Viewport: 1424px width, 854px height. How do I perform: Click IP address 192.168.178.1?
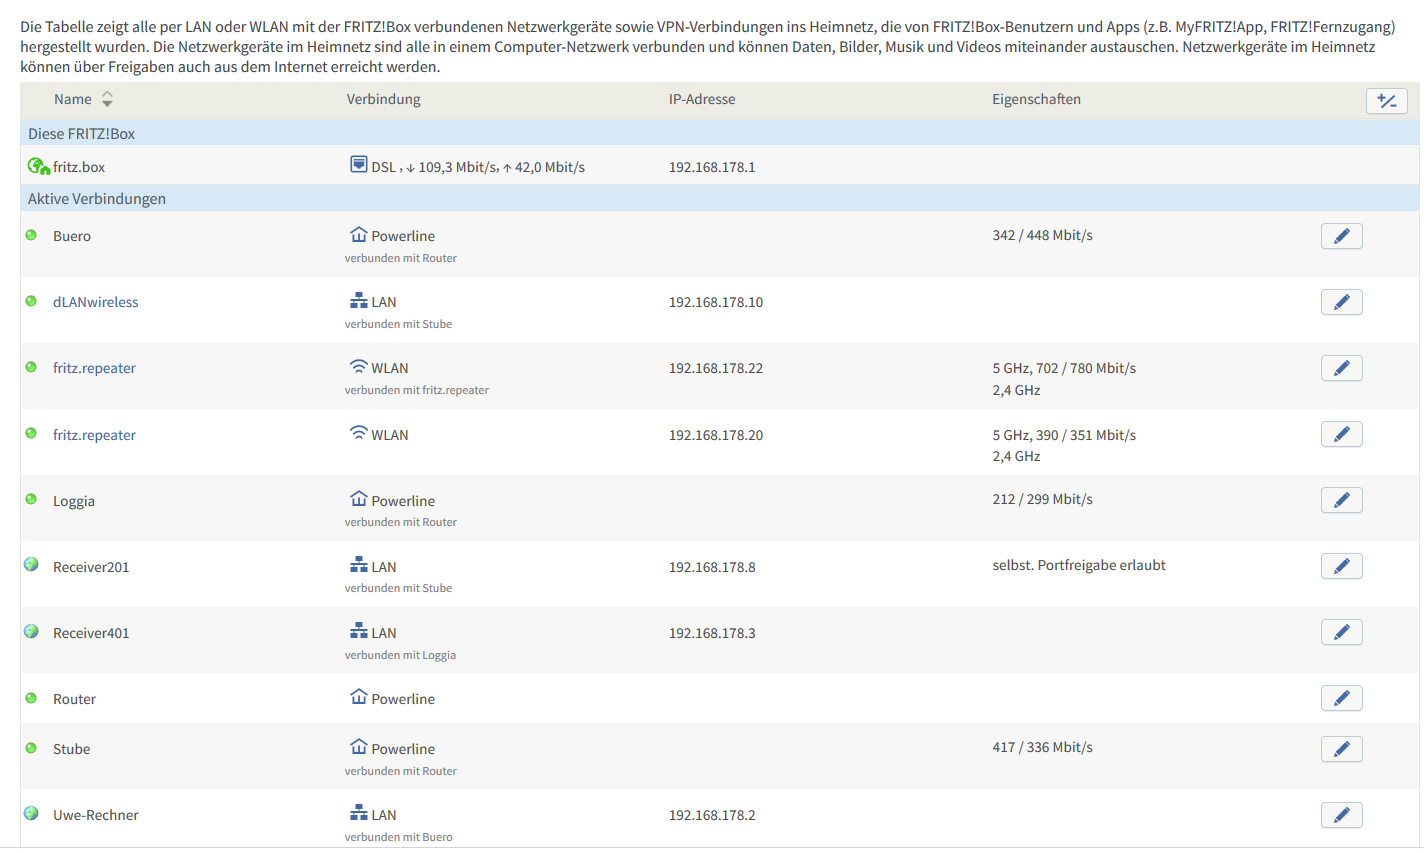(712, 167)
